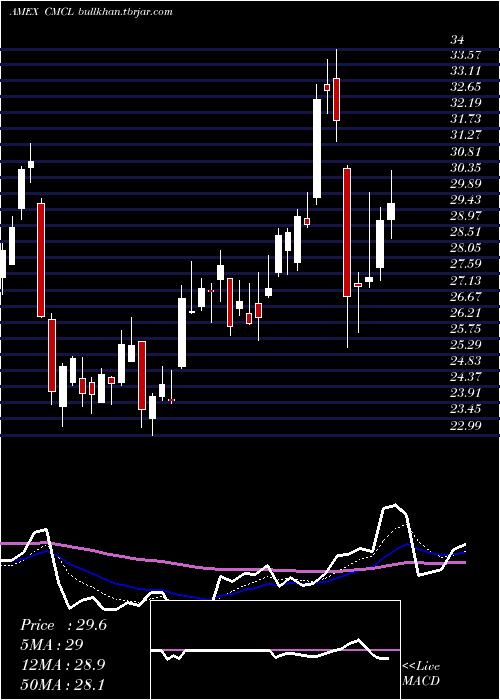Click the 12MA : 28.9 readout
500x700 pixels.
(x=63, y=665)
